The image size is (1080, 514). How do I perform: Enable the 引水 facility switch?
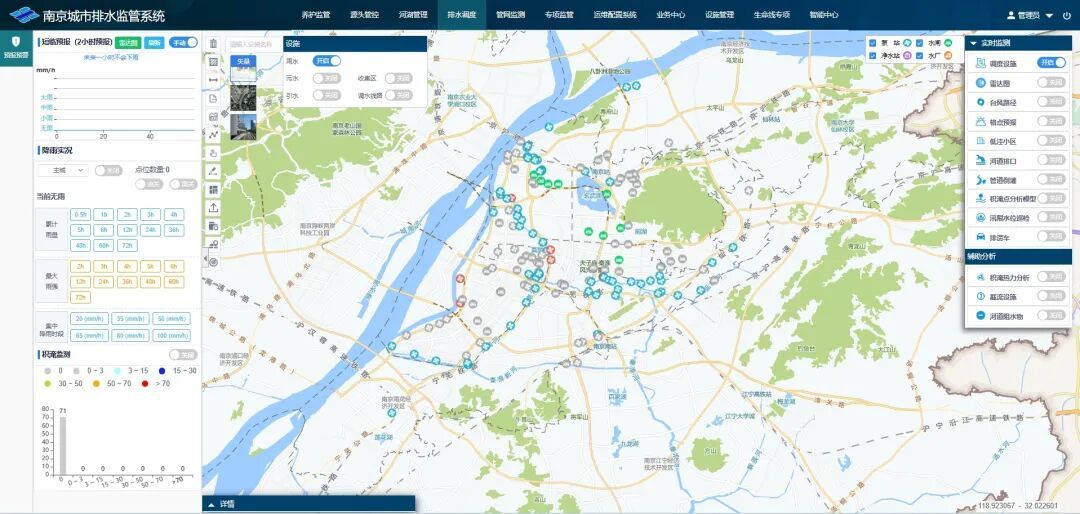326,95
